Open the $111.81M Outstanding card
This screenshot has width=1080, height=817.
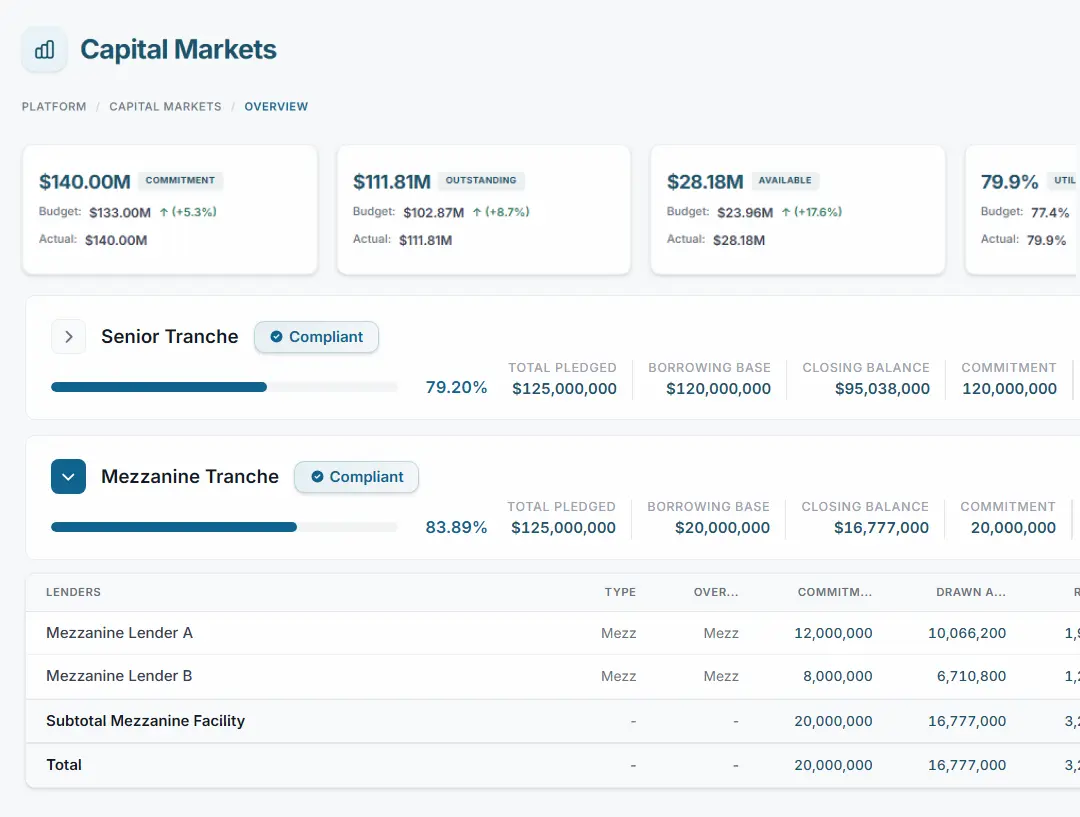(484, 209)
